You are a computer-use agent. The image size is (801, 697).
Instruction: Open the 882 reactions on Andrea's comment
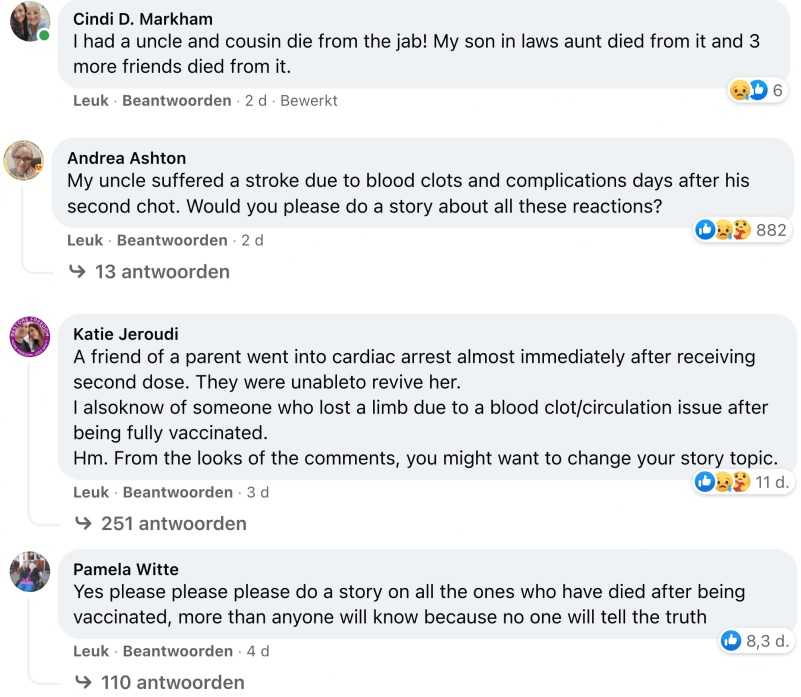[741, 230]
